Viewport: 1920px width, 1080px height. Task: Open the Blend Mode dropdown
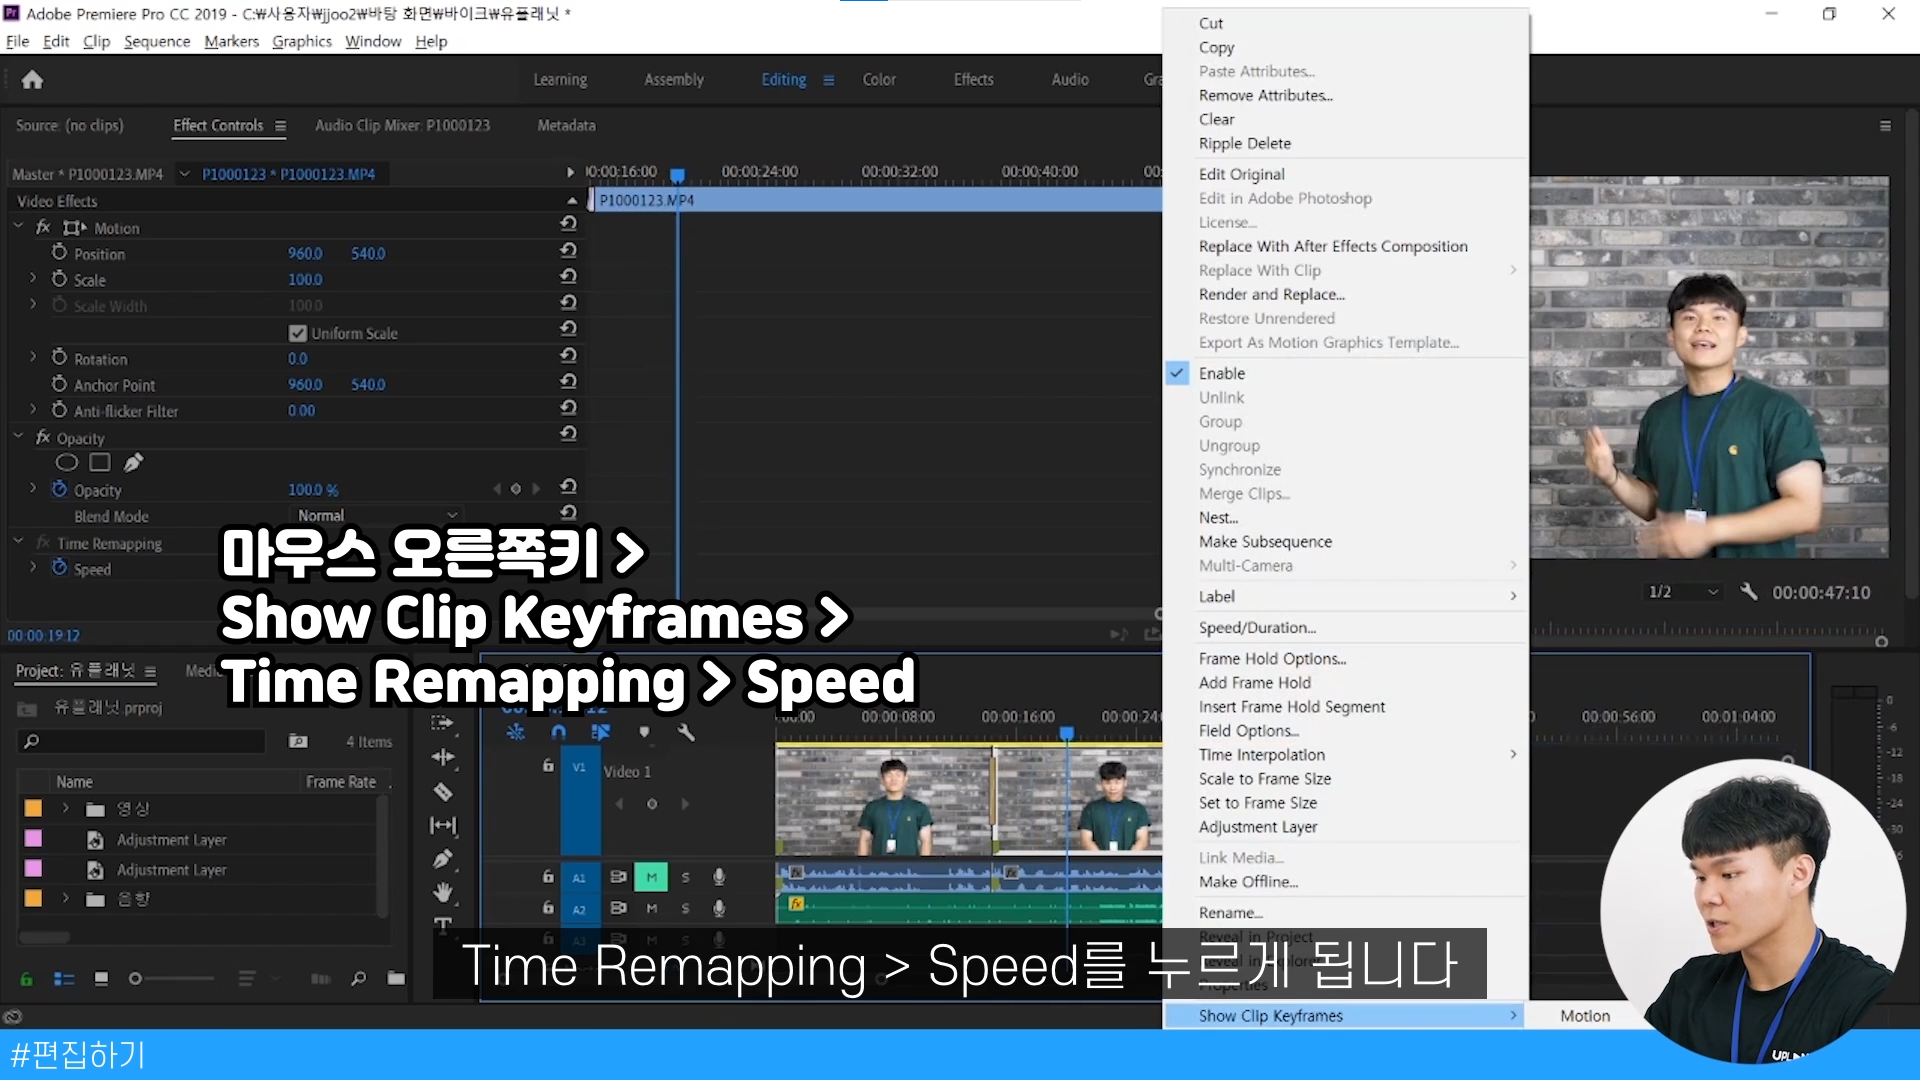[x=377, y=515]
